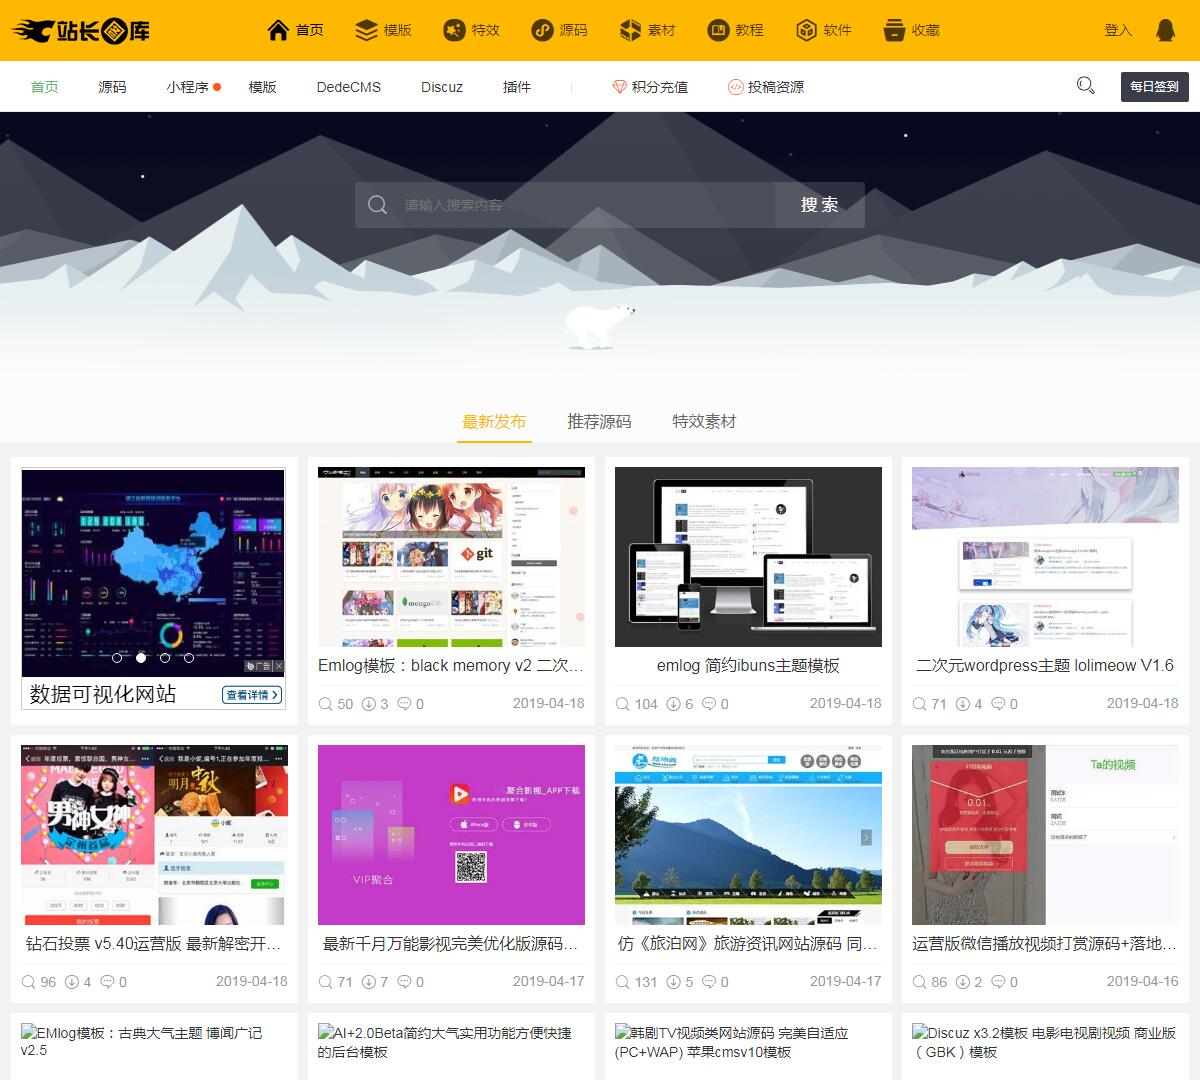Select 插件 in the sub-navigation
Image resolution: width=1200 pixels, height=1080 pixels.
(517, 87)
